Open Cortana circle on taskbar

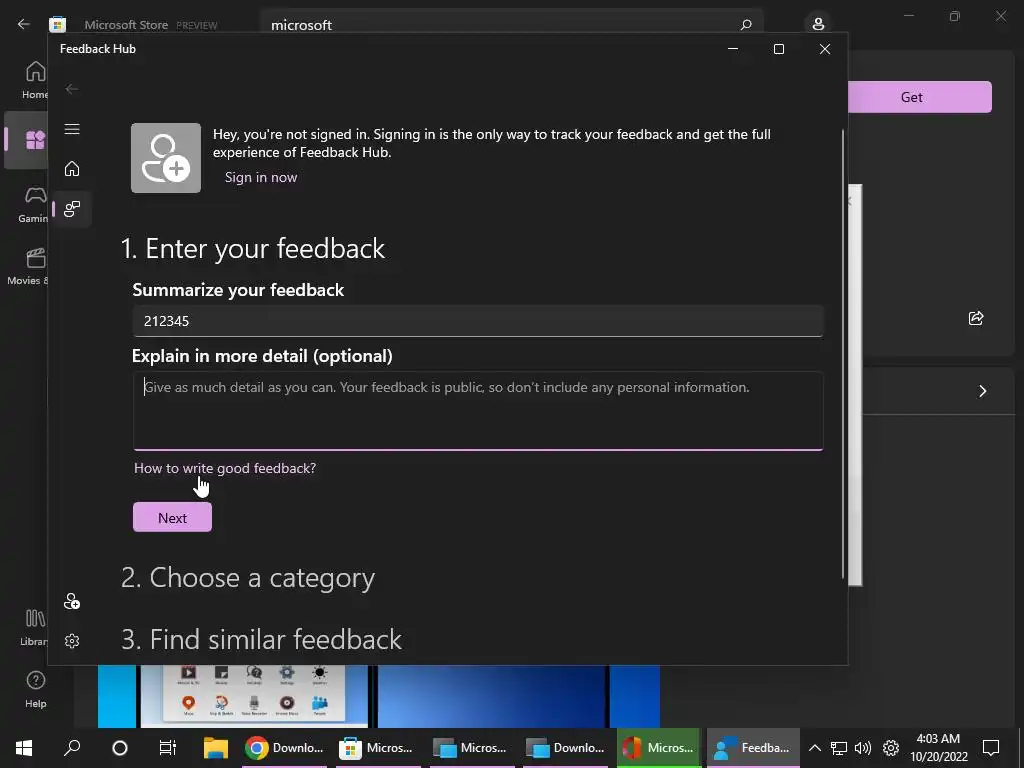pyautogui.click(x=120, y=748)
